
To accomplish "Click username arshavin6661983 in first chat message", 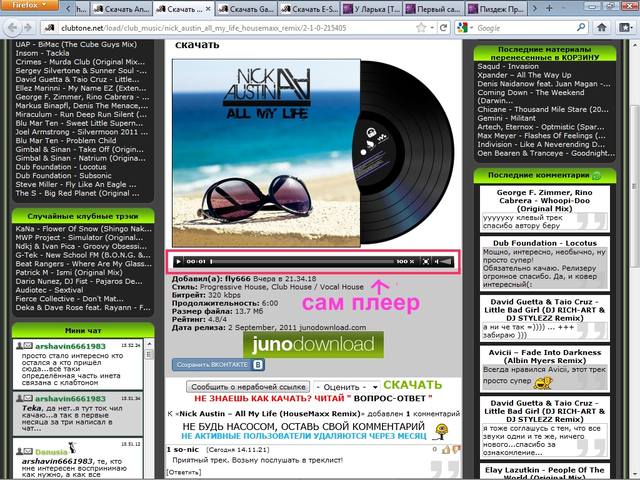I will point(70,346).
